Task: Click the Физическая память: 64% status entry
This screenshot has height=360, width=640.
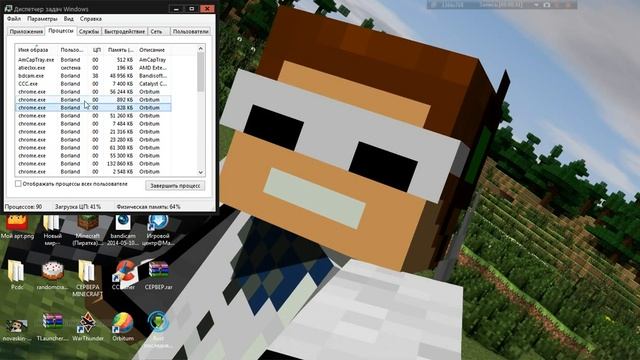Action: tap(148, 207)
